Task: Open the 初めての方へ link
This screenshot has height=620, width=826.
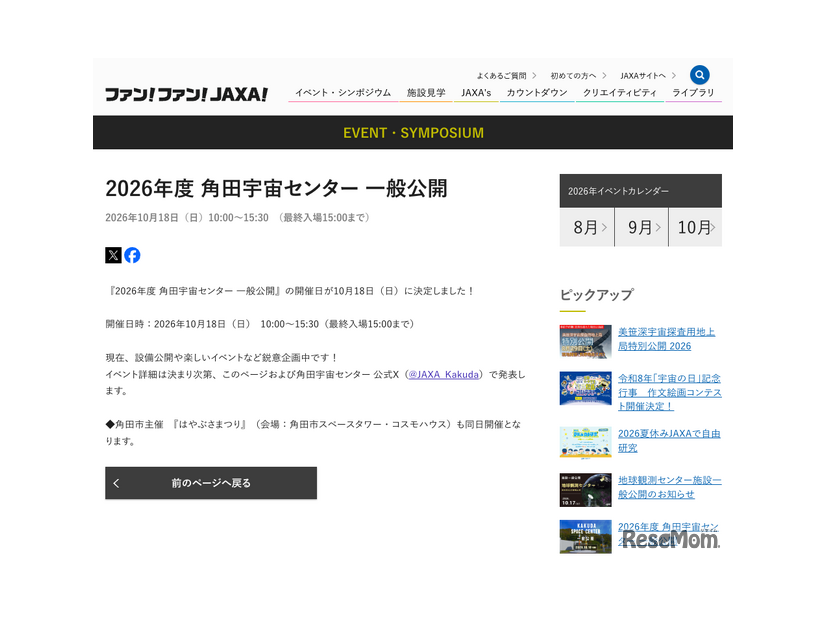Action: (578, 76)
